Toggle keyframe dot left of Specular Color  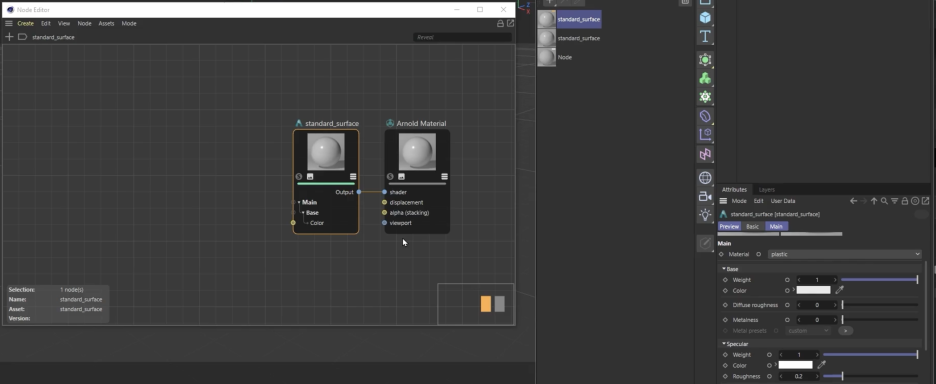725,365
